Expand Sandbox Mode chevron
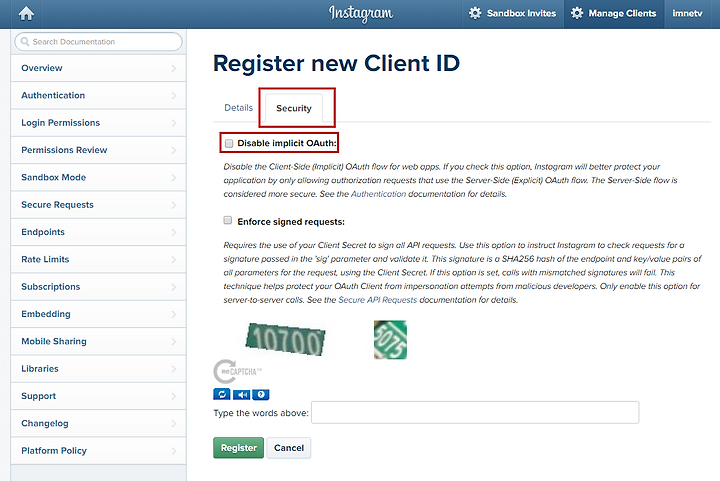This screenshot has height=481, width=720. (174, 178)
